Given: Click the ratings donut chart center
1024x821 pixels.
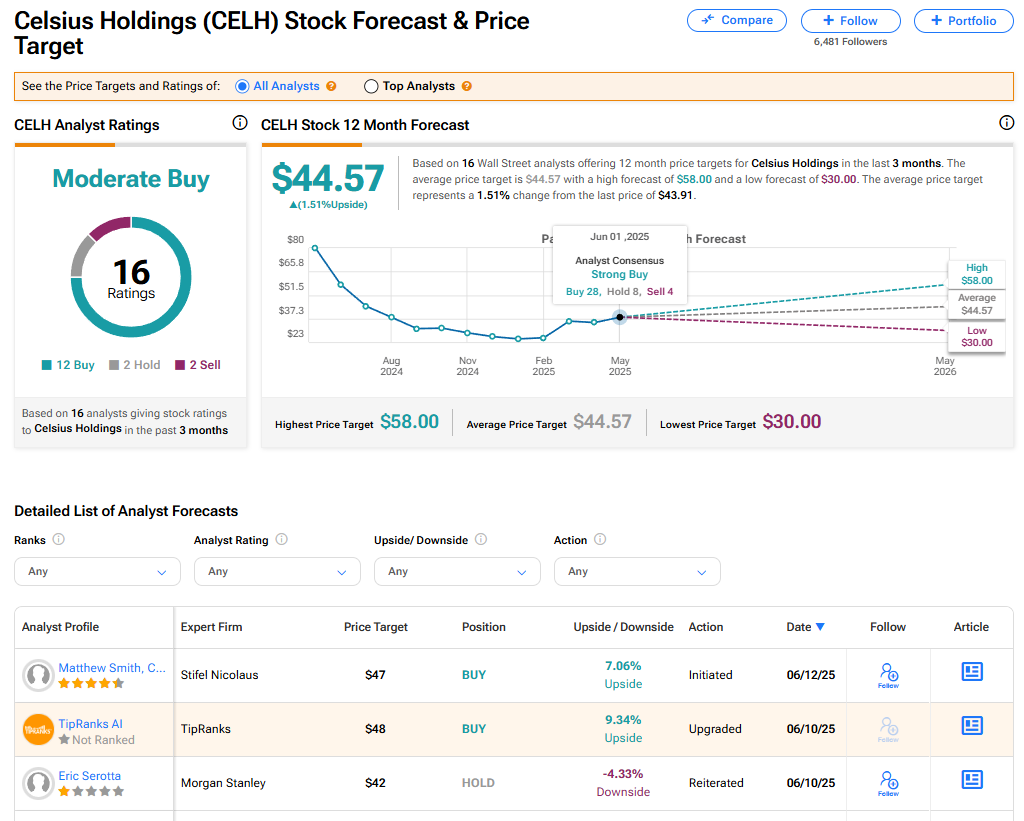Looking at the screenshot, I should 131,277.
